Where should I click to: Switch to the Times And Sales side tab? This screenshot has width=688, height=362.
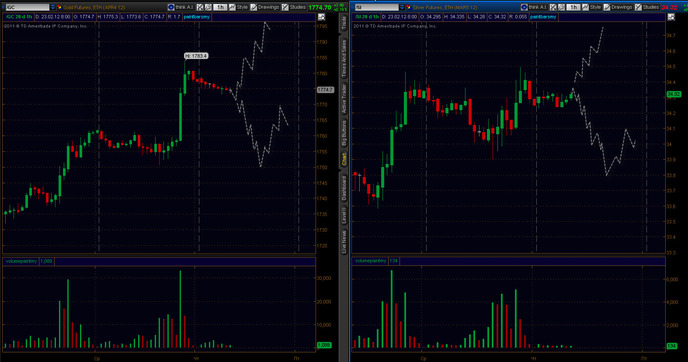pyautogui.click(x=344, y=59)
